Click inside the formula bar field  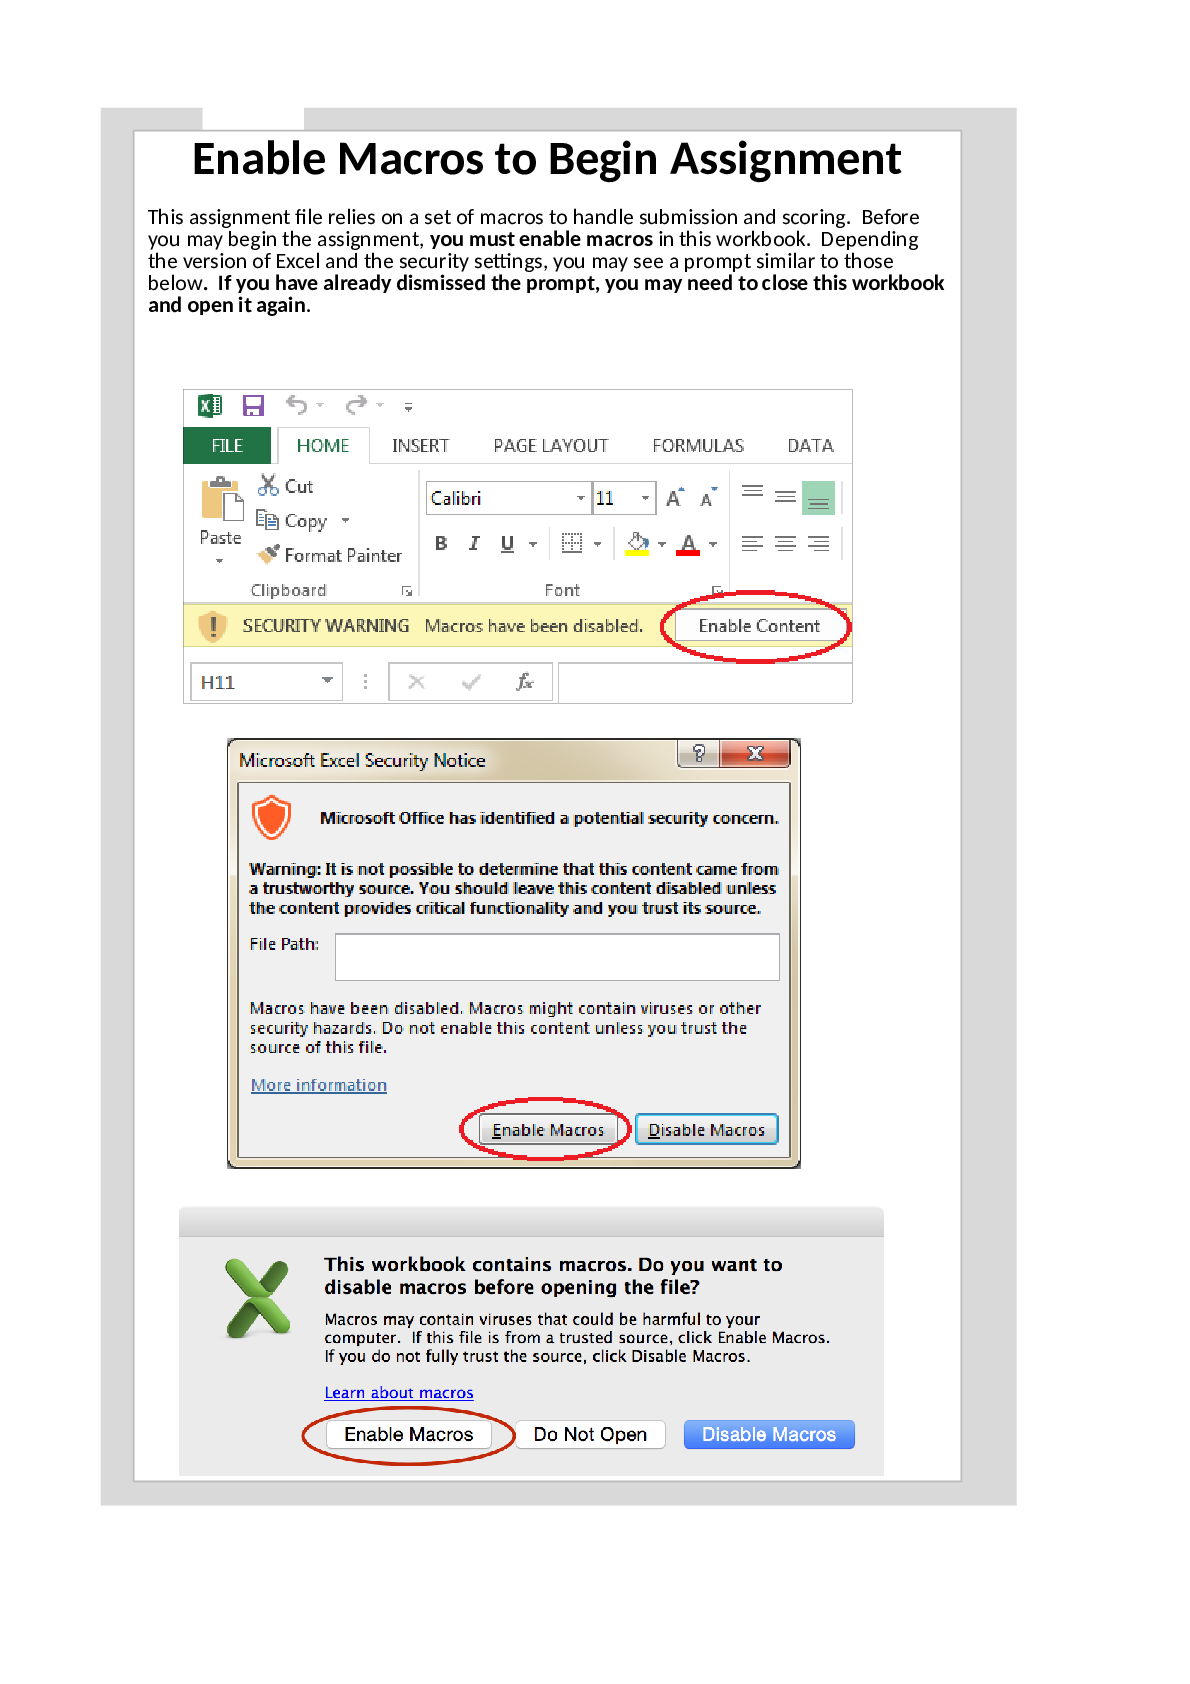coord(704,682)
